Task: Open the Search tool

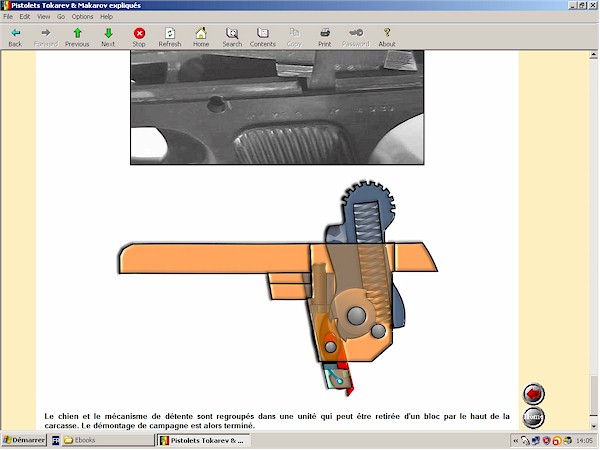Action: [232, 37]
